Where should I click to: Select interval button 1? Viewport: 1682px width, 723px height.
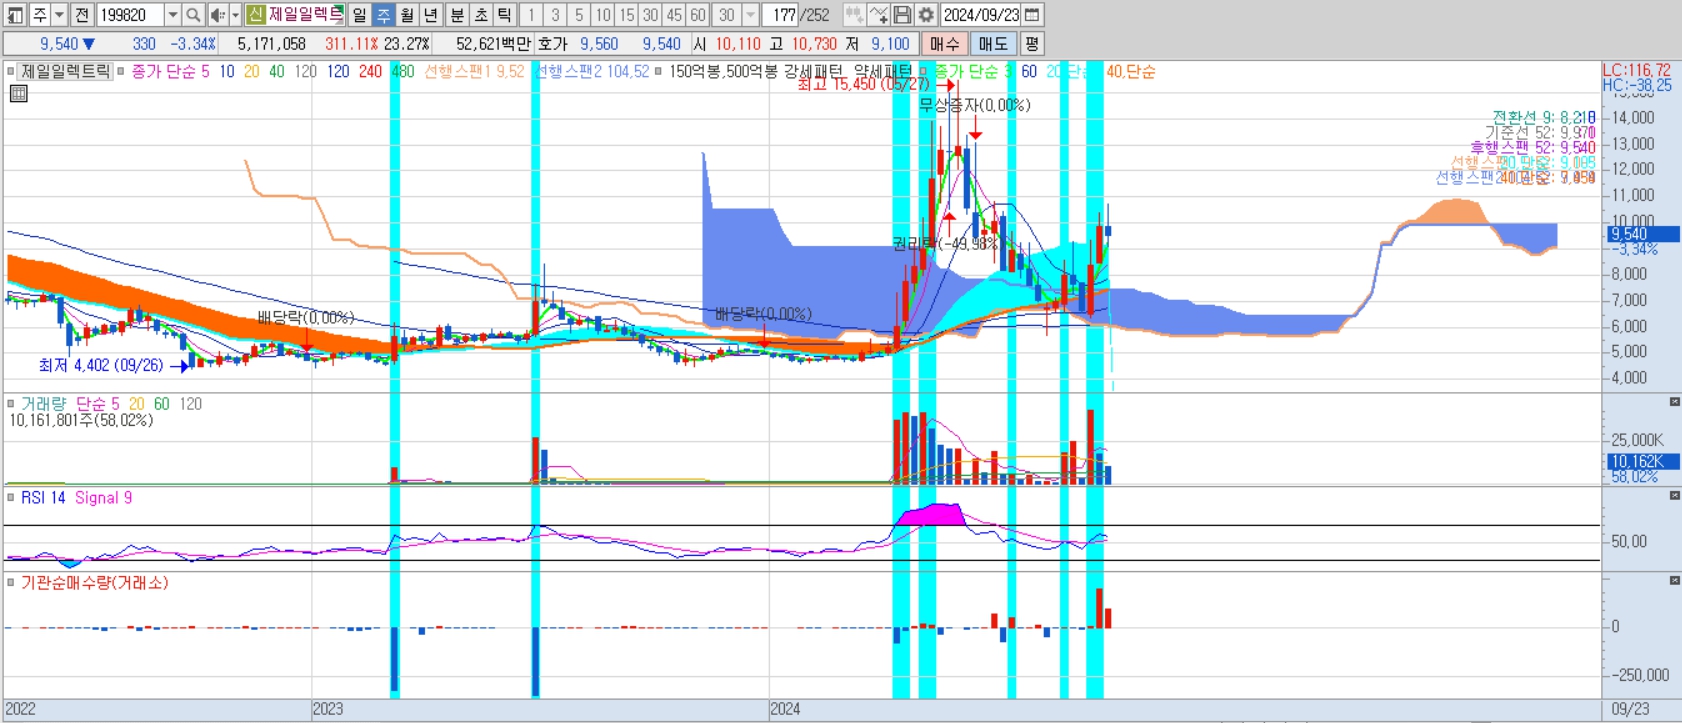(x=531, y=15)
